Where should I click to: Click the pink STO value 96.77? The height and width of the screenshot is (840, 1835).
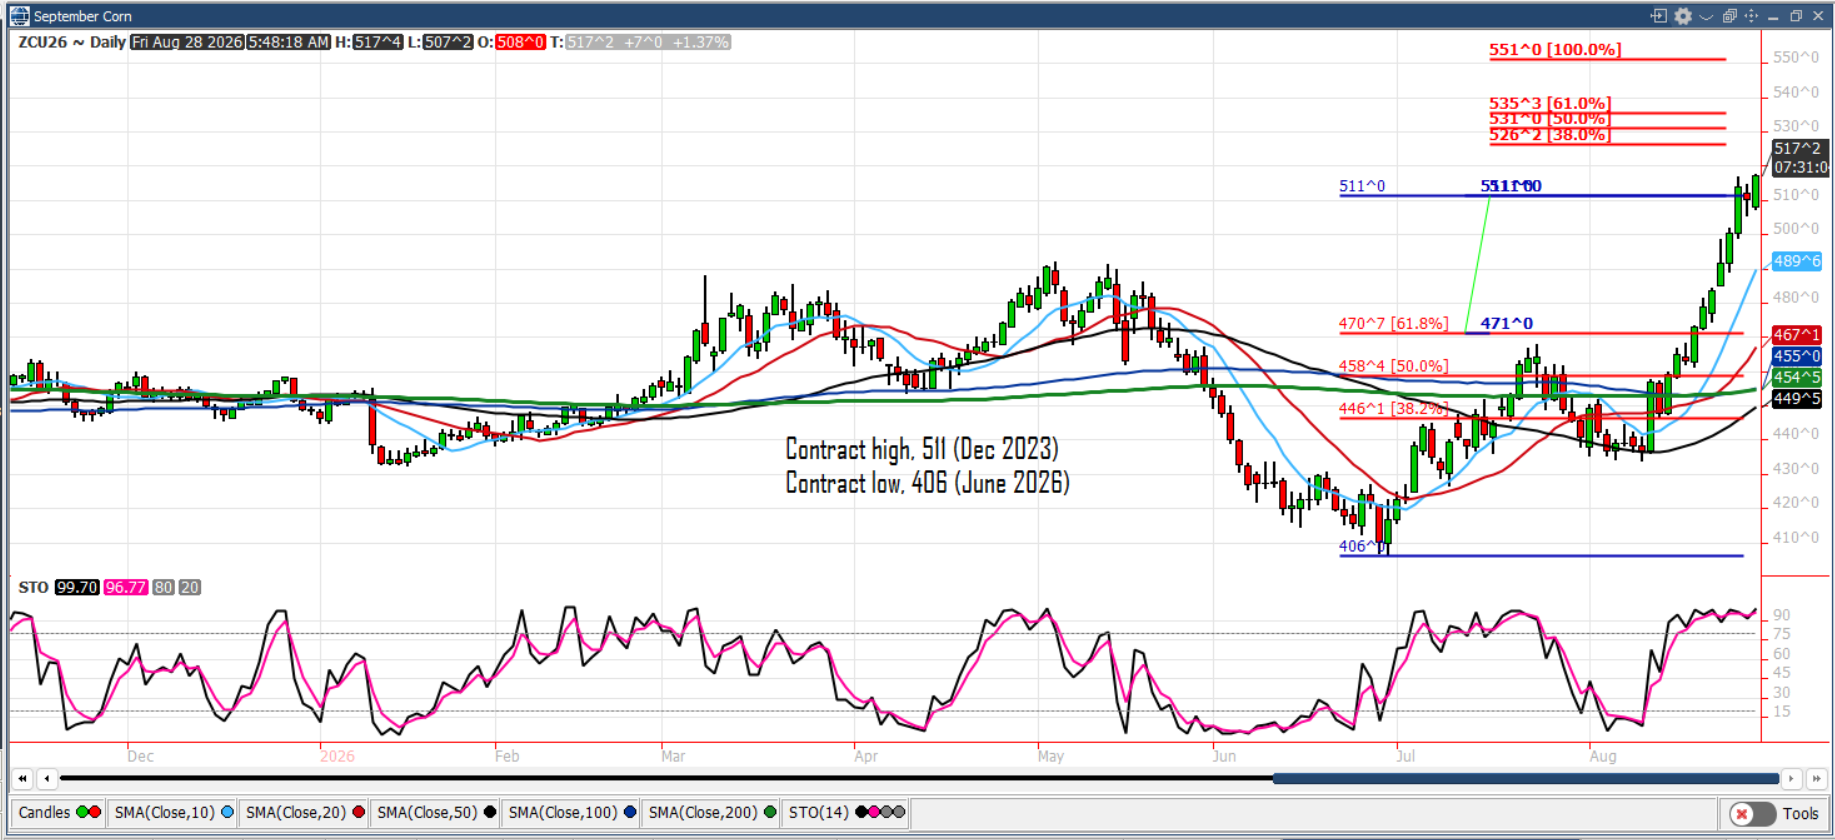[x=125, y=587]
